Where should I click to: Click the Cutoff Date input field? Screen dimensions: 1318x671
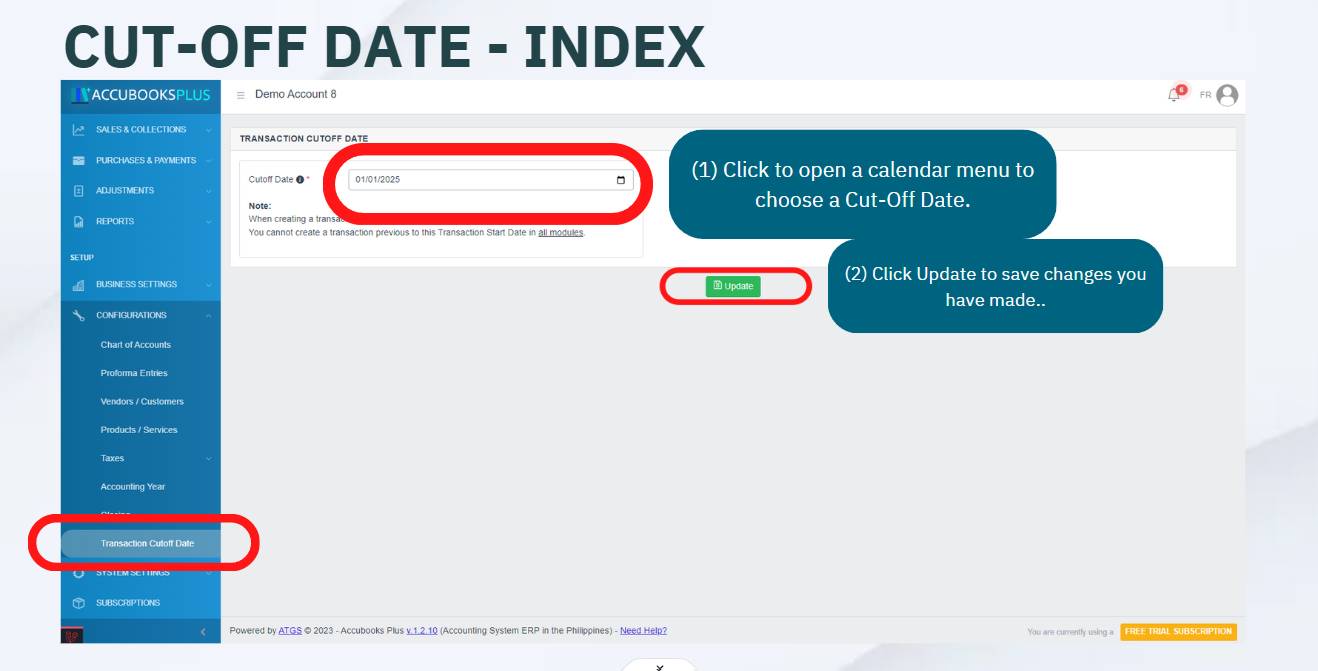tap(491, 180)
